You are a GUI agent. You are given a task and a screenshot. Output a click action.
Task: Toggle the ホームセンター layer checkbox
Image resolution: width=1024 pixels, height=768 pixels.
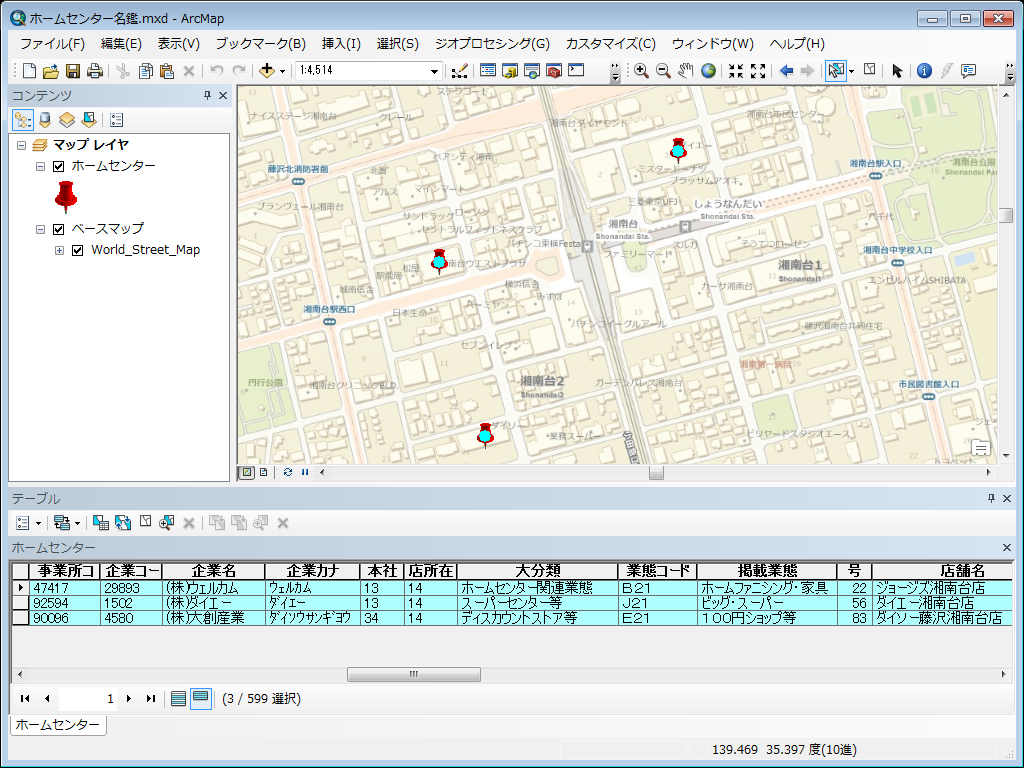point(59,166)
